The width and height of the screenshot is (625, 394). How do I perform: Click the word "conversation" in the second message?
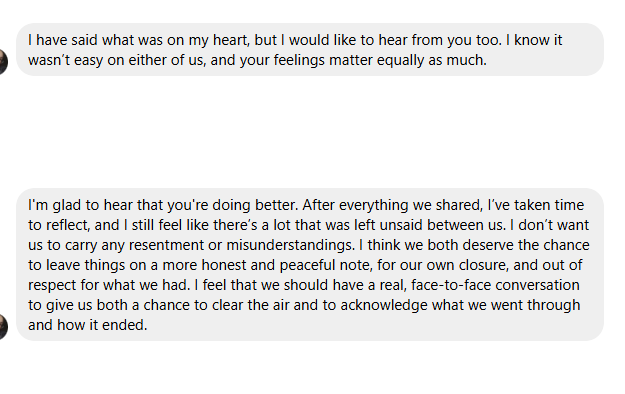pos(537,285)
